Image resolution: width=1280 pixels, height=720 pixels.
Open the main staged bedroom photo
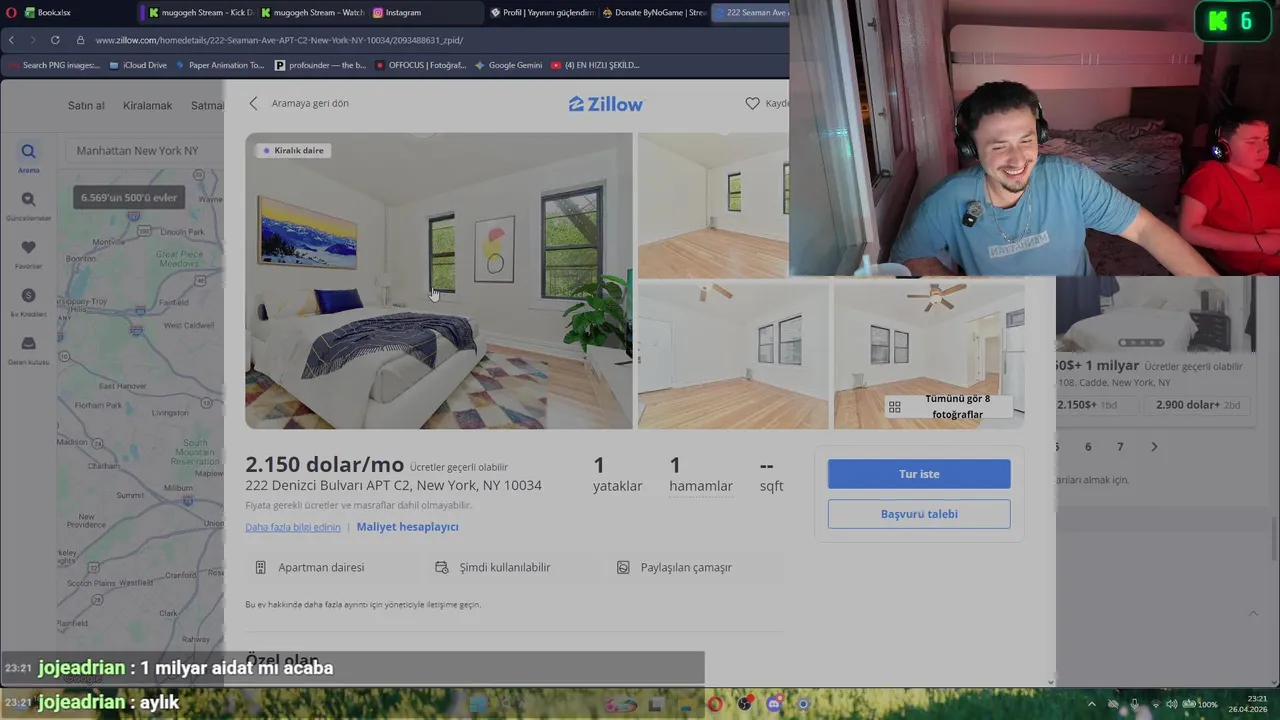pos(439,281)
